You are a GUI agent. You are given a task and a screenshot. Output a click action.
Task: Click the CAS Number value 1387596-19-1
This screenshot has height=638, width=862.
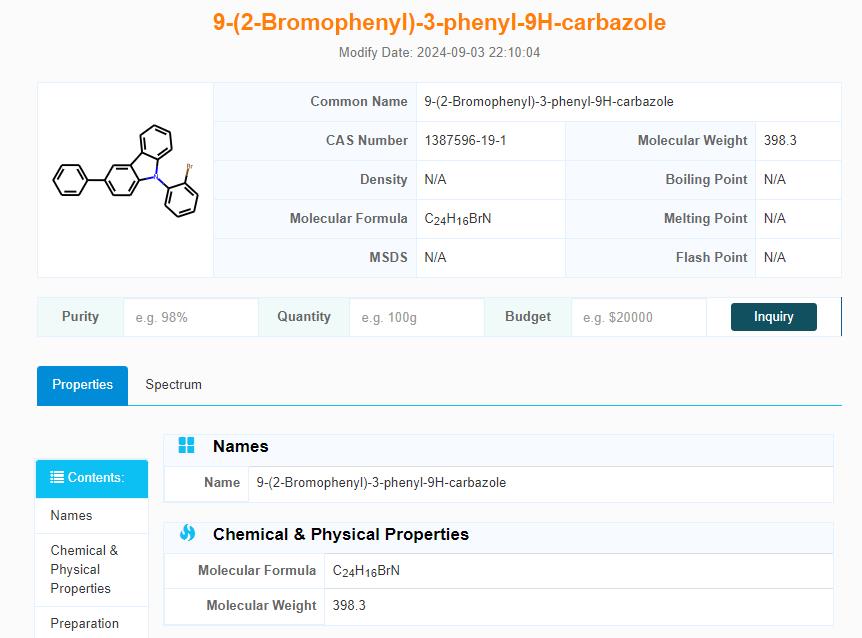click(465, 140)
